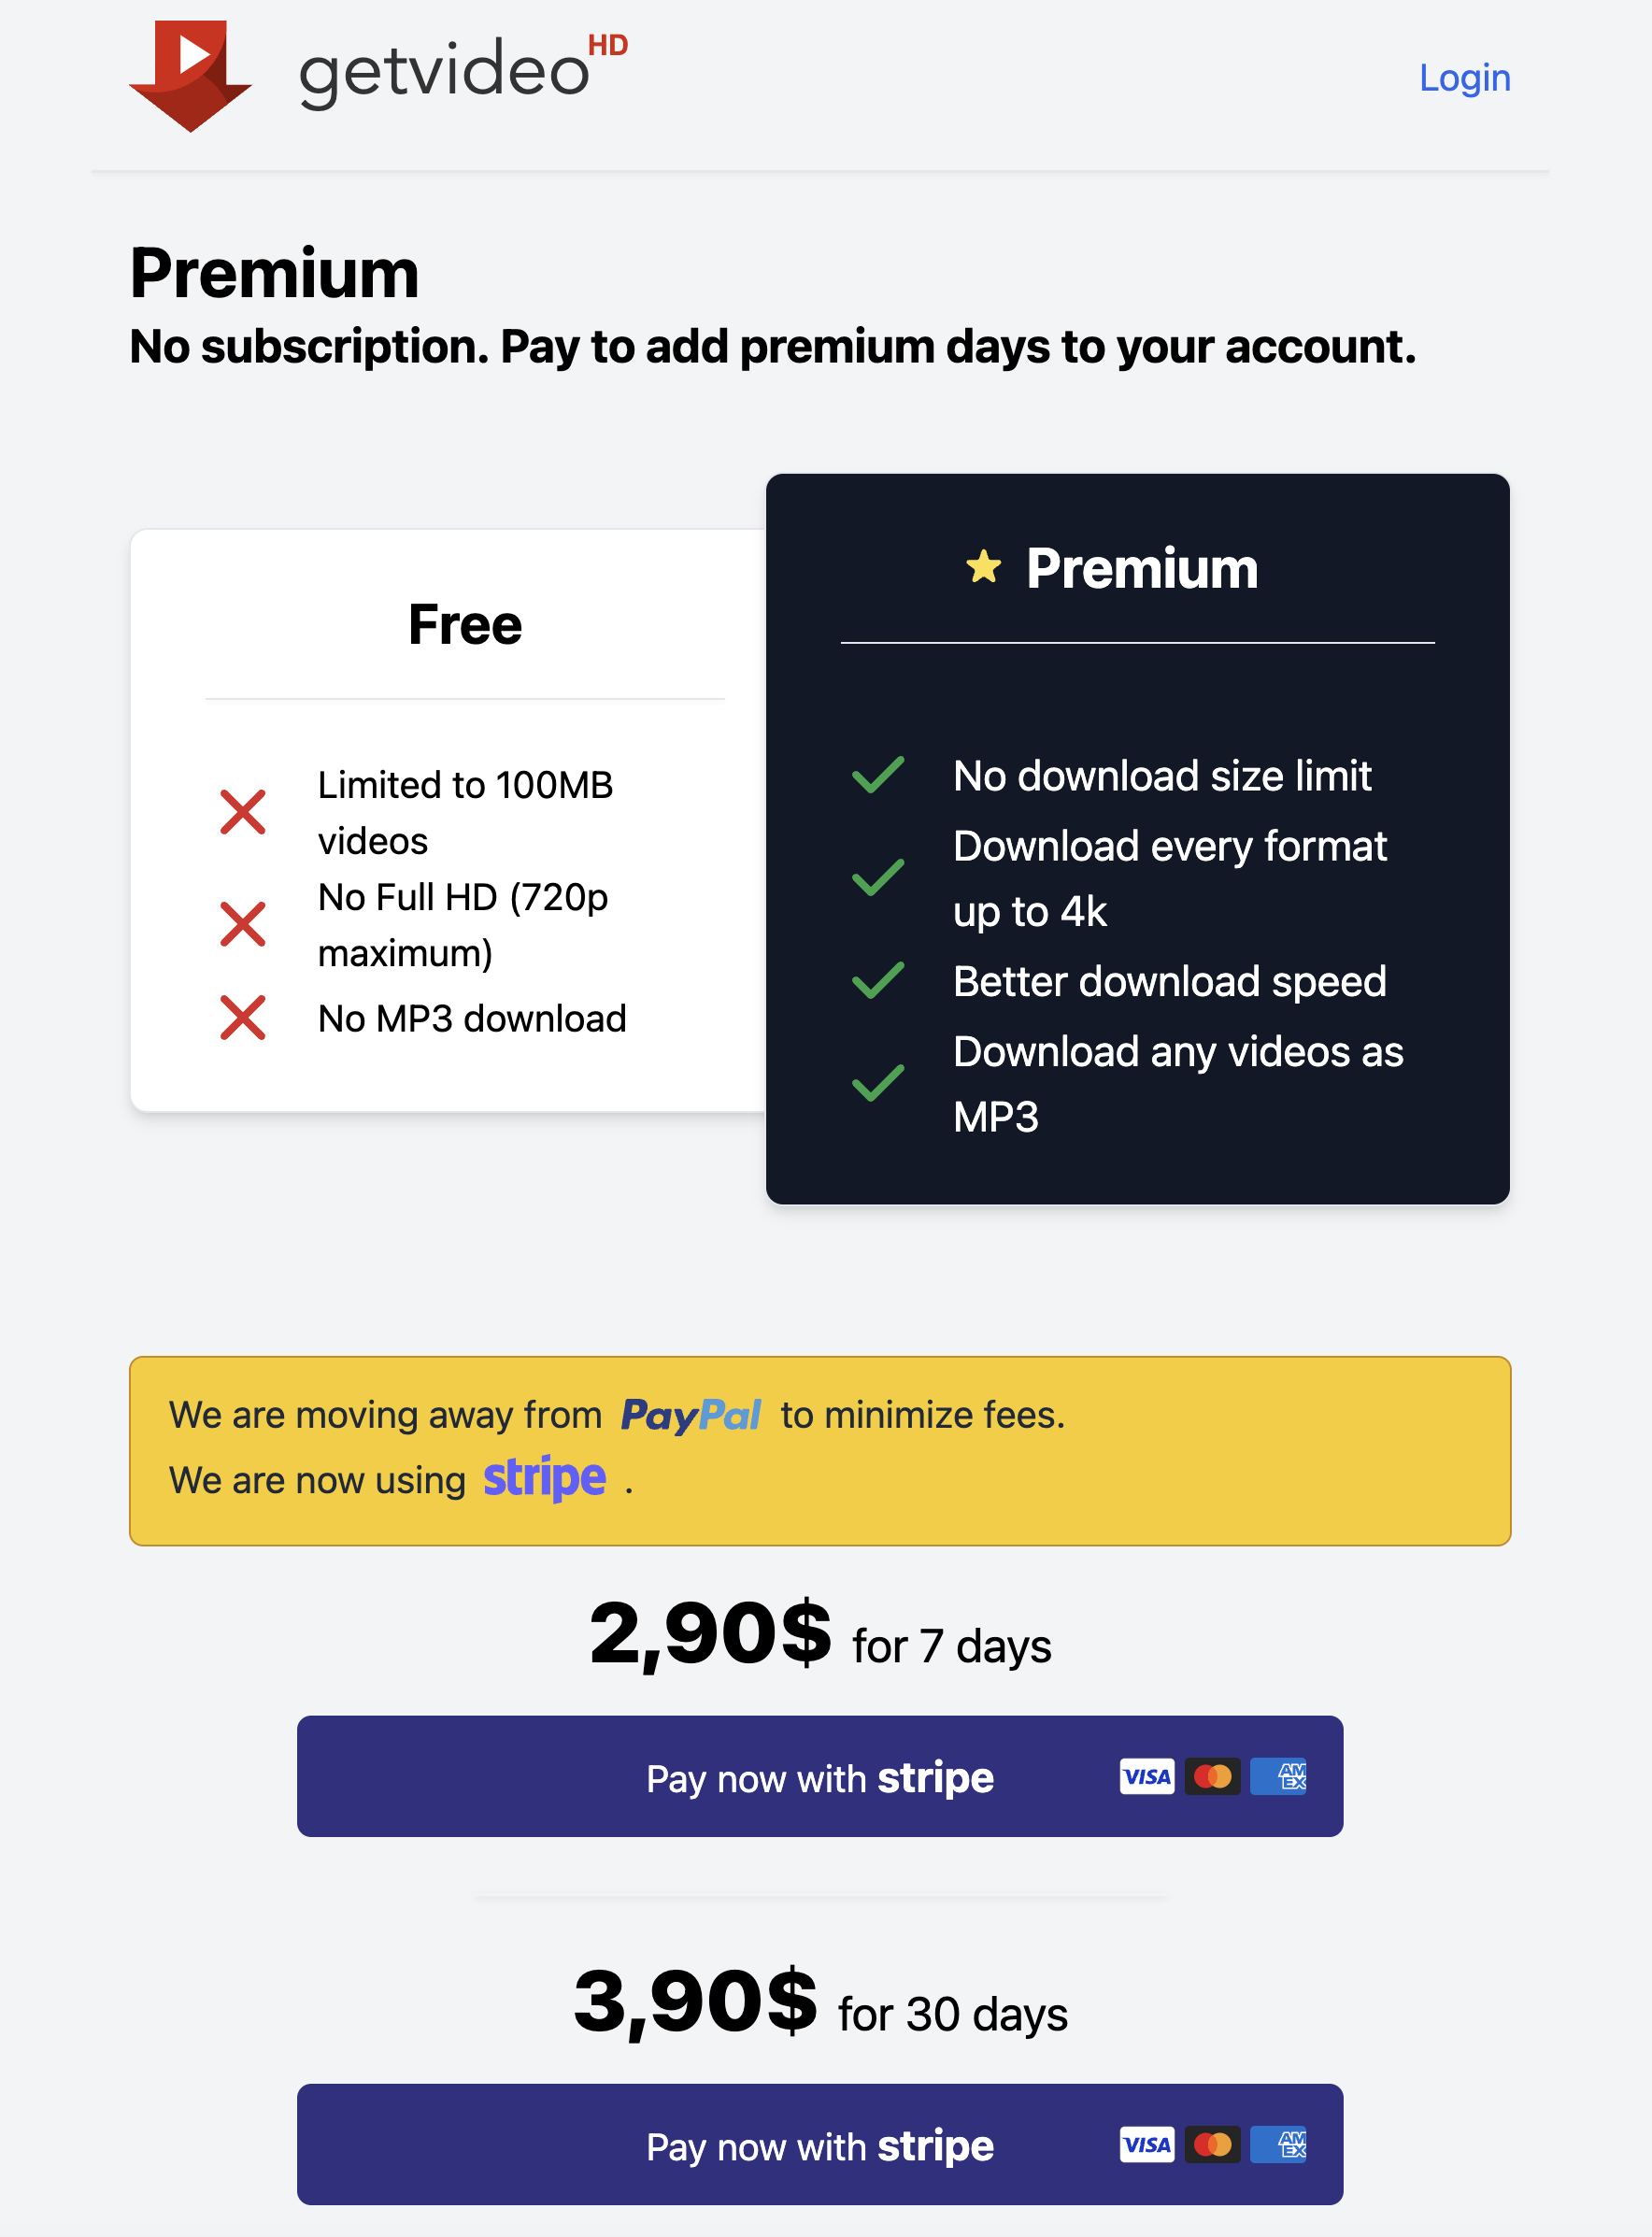Click the red X beside No MP3 download
Image resolution: width=1652 pixels, height=2237 pixels.
pyautogui.click(x=243, y=1018)
